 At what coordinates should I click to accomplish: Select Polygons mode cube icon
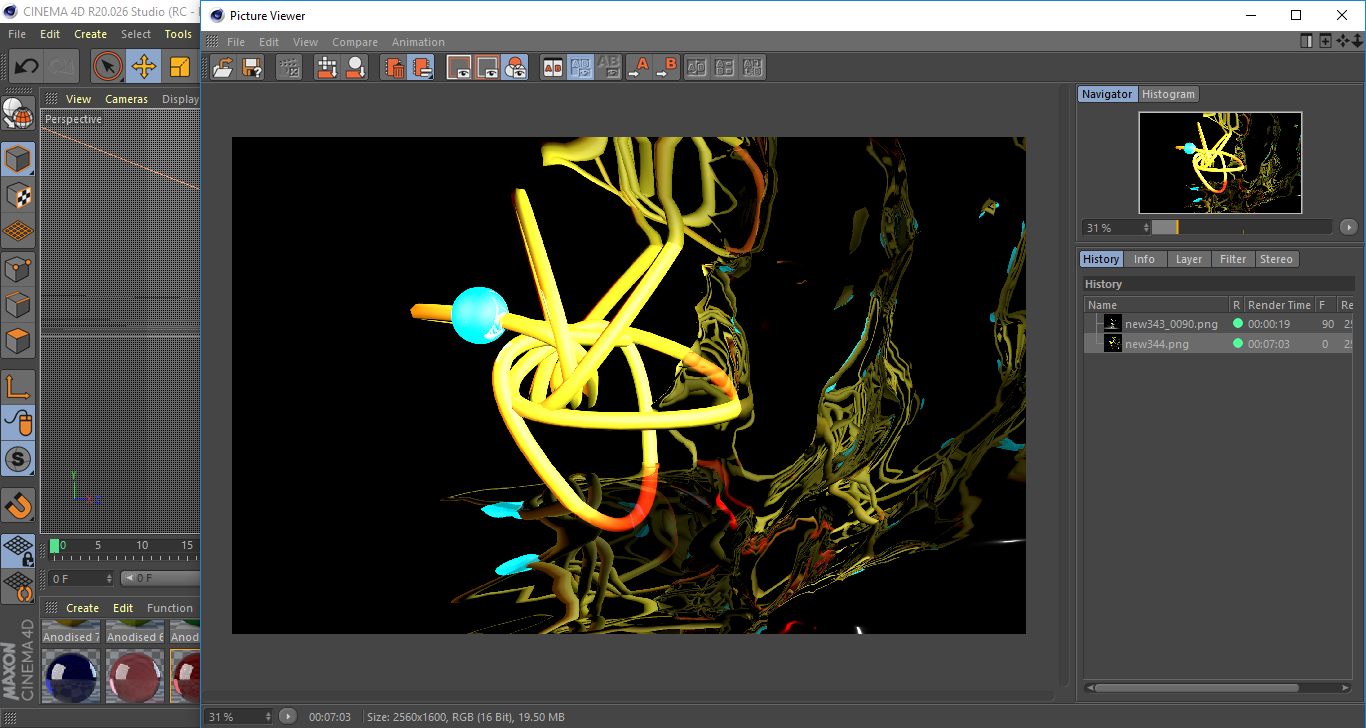pyautogui.click(x=18, y=341)
